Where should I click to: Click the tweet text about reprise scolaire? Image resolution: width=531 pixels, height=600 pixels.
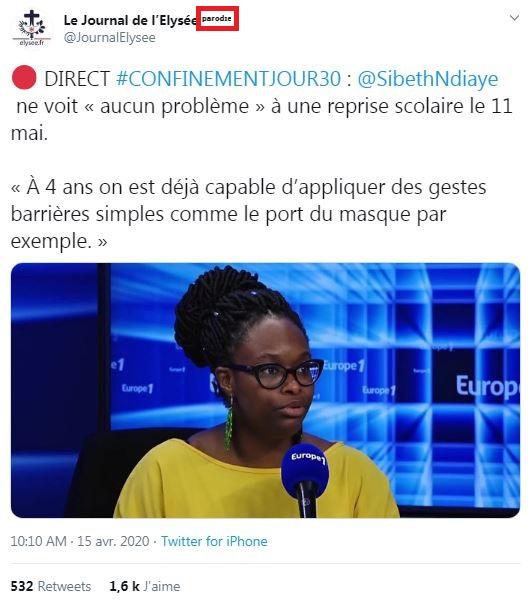[261, 106]
